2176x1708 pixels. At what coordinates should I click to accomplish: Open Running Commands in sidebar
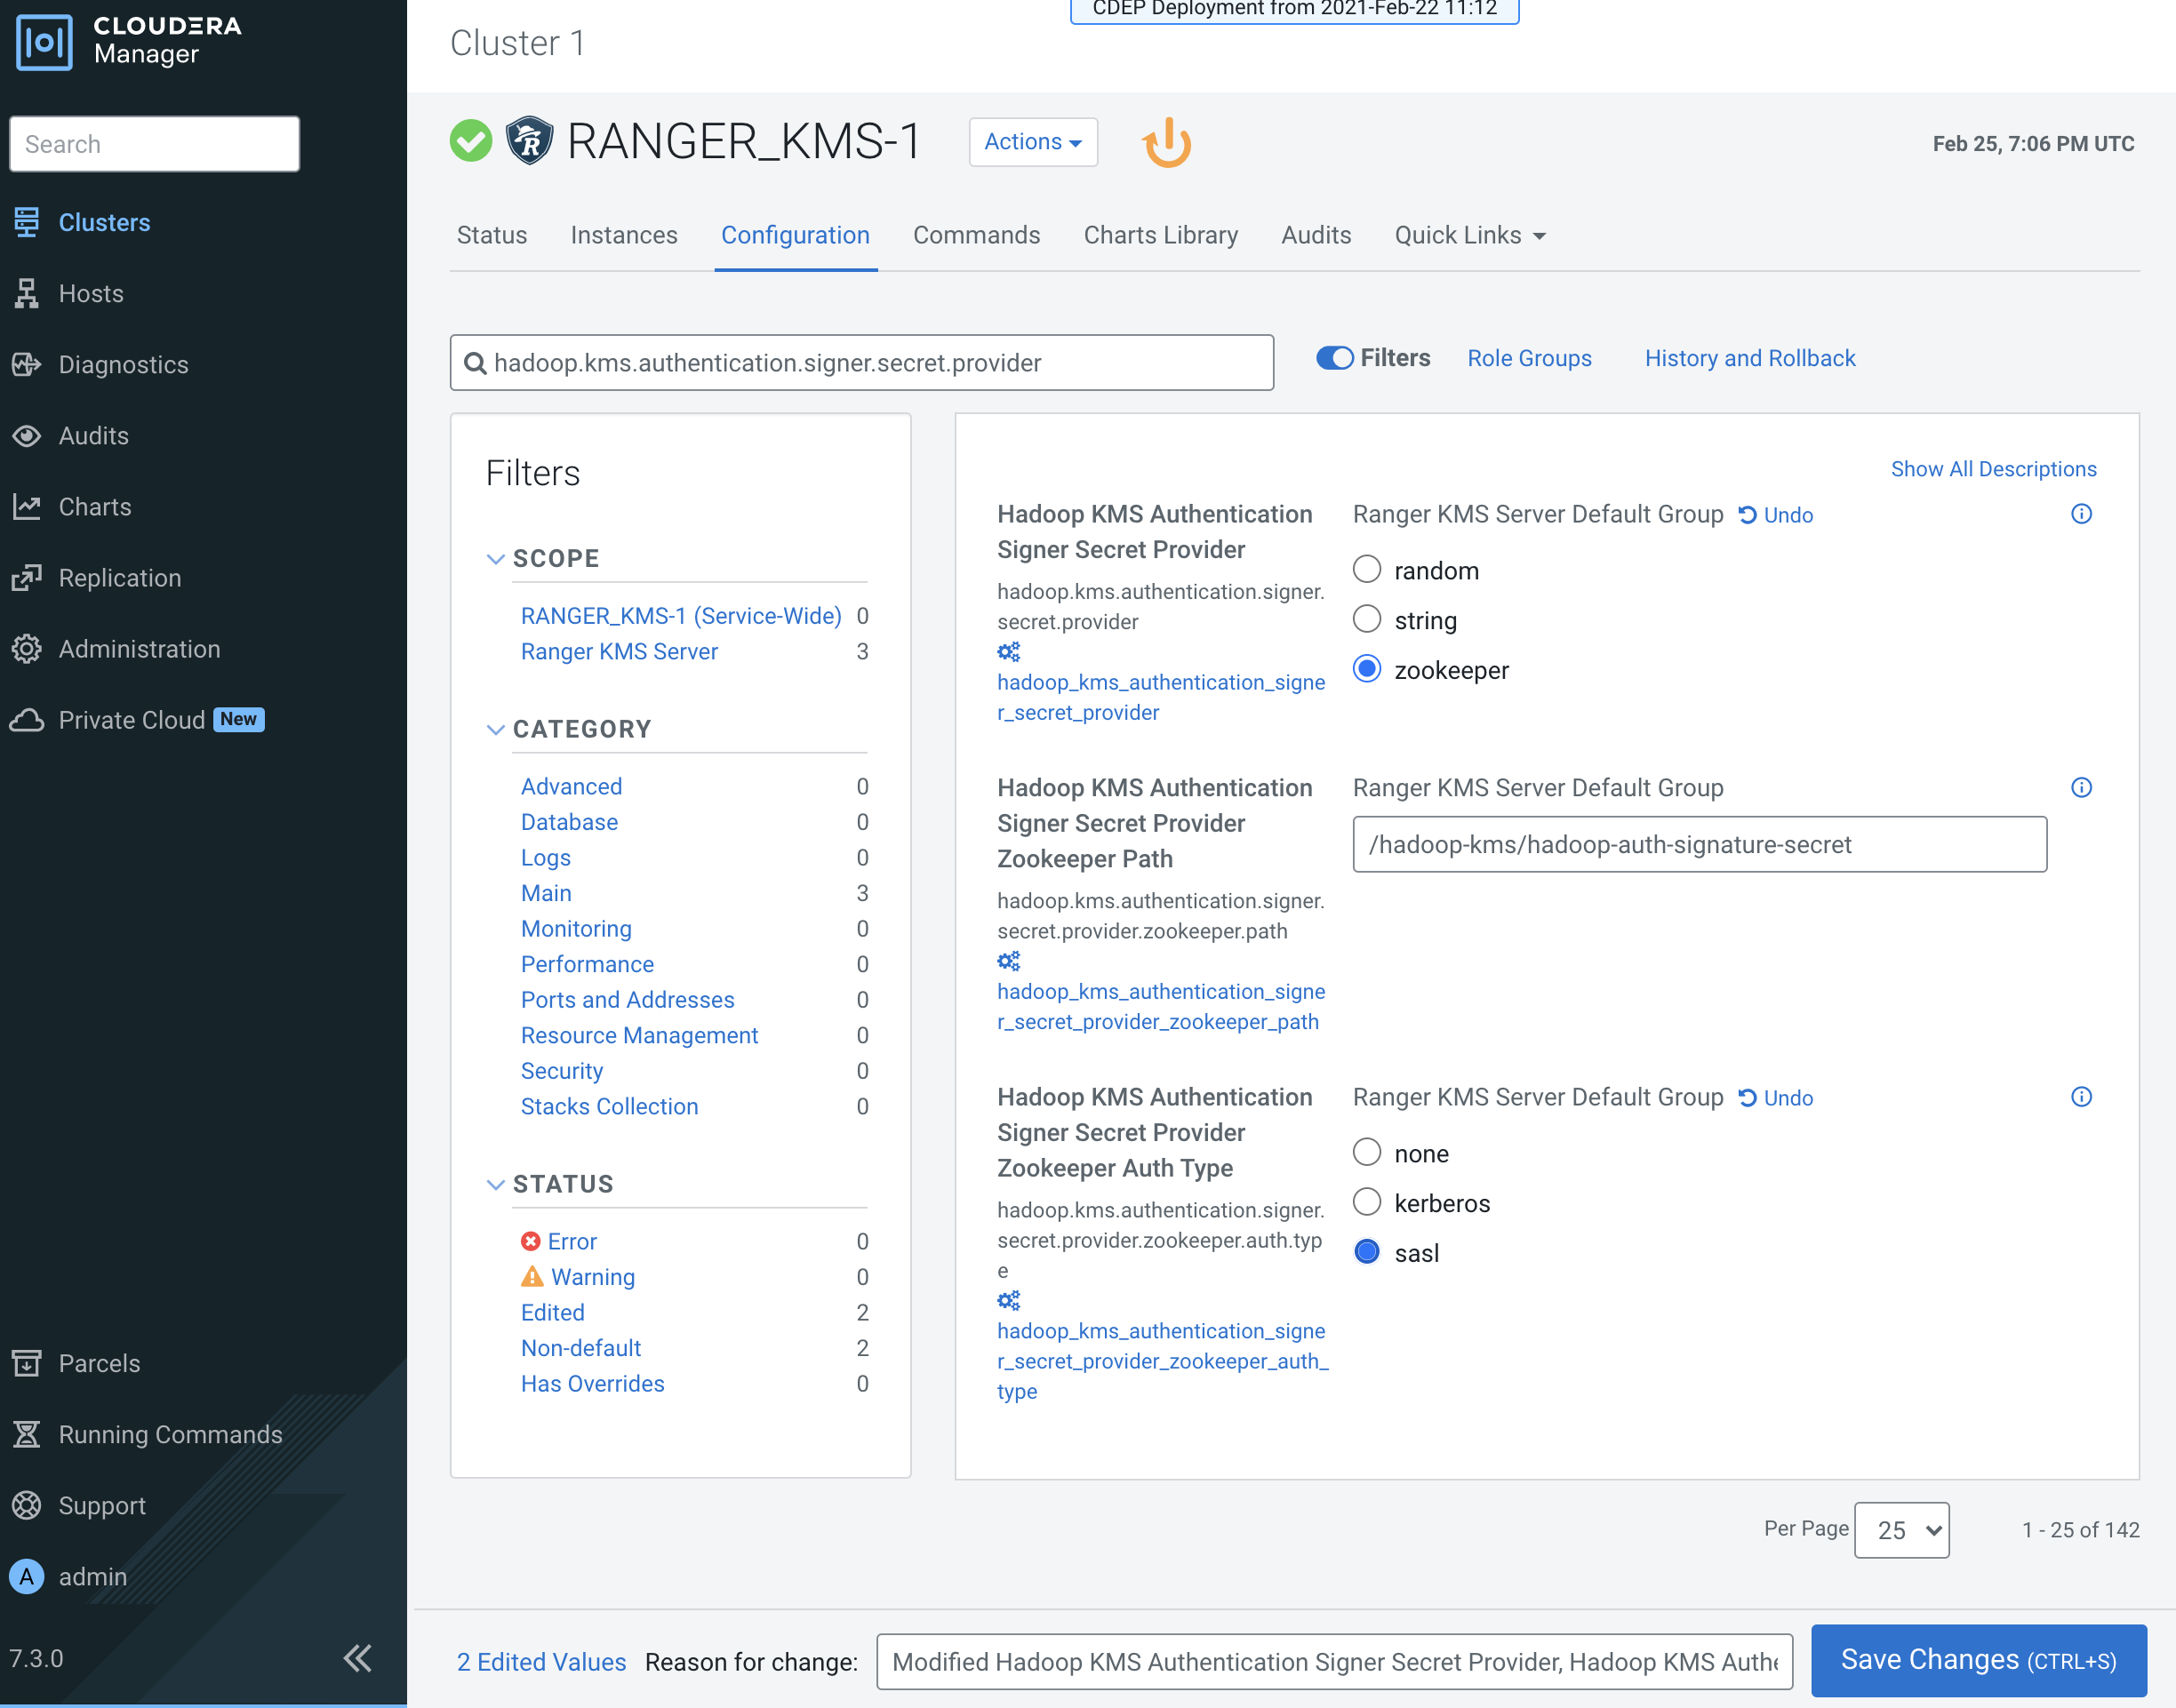pos(170,1434)
